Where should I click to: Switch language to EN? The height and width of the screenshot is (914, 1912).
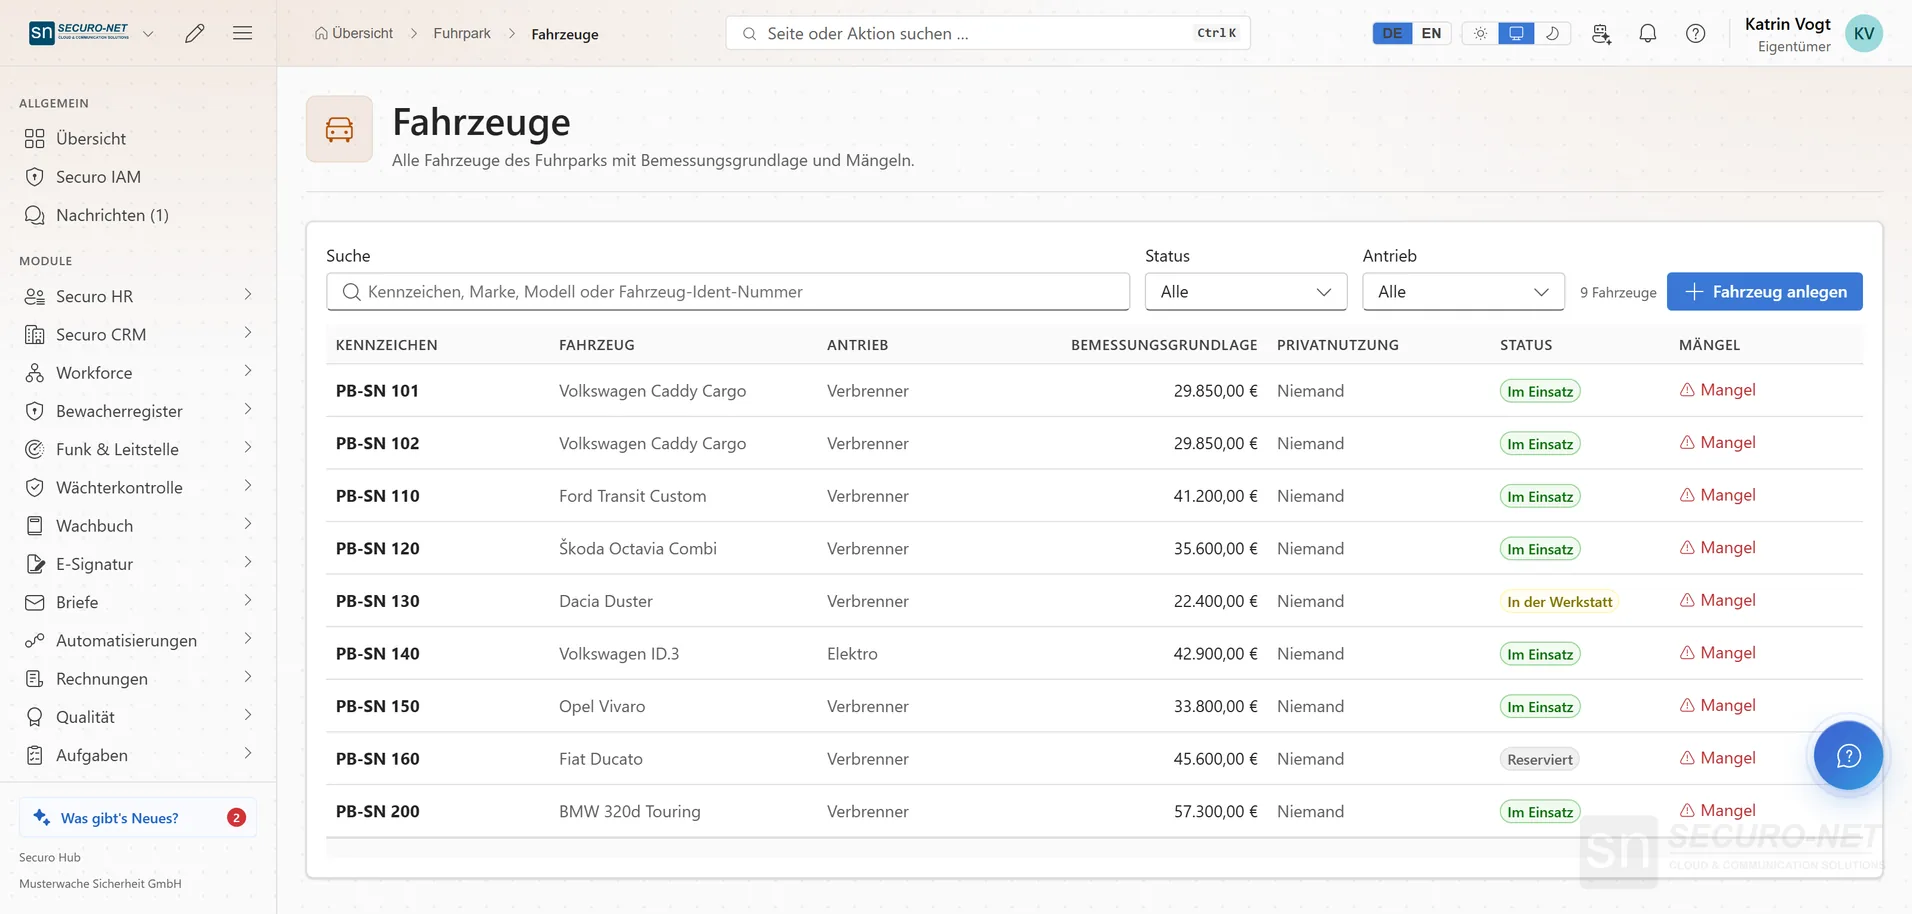1431,33
